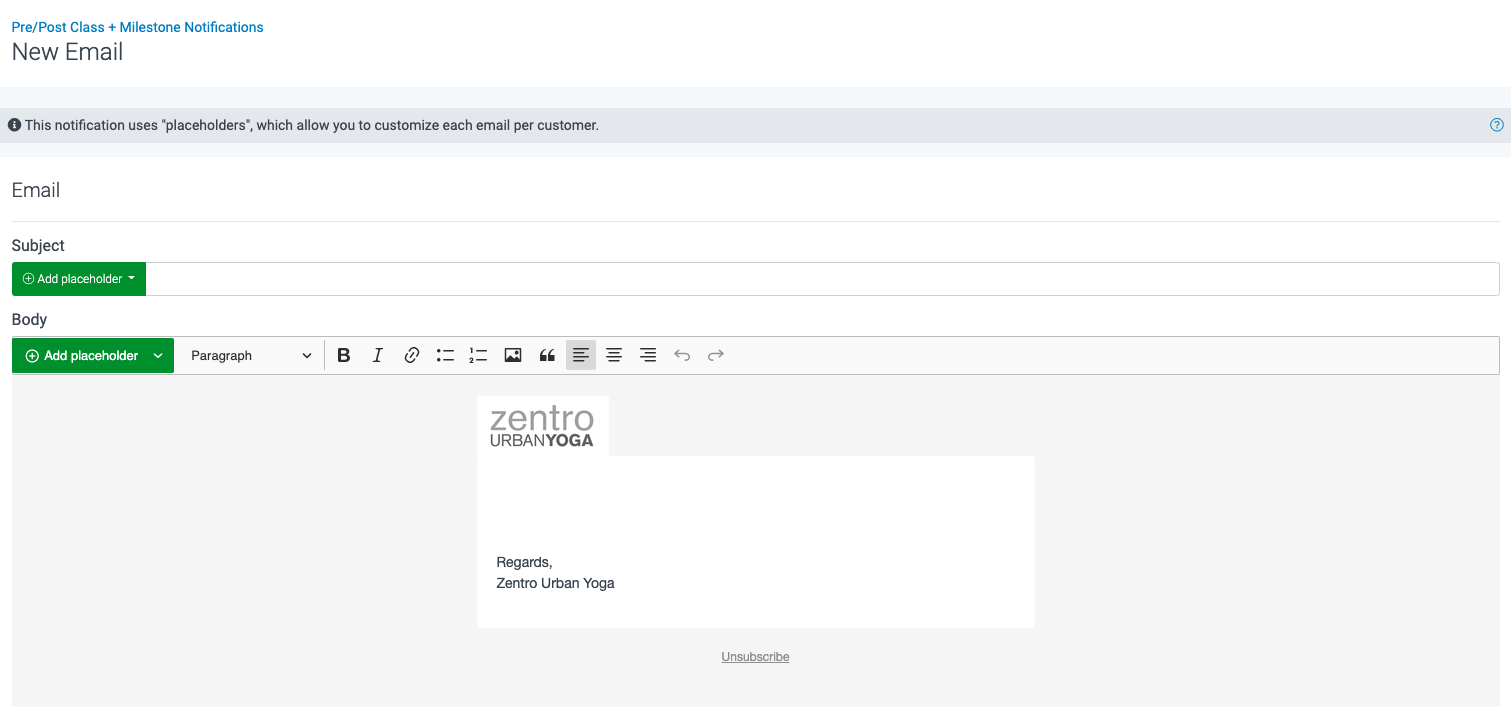Screen dimensions: 1511x717
Task: Open the Paragraph style dropdown
Action: (x=249, y=355)
